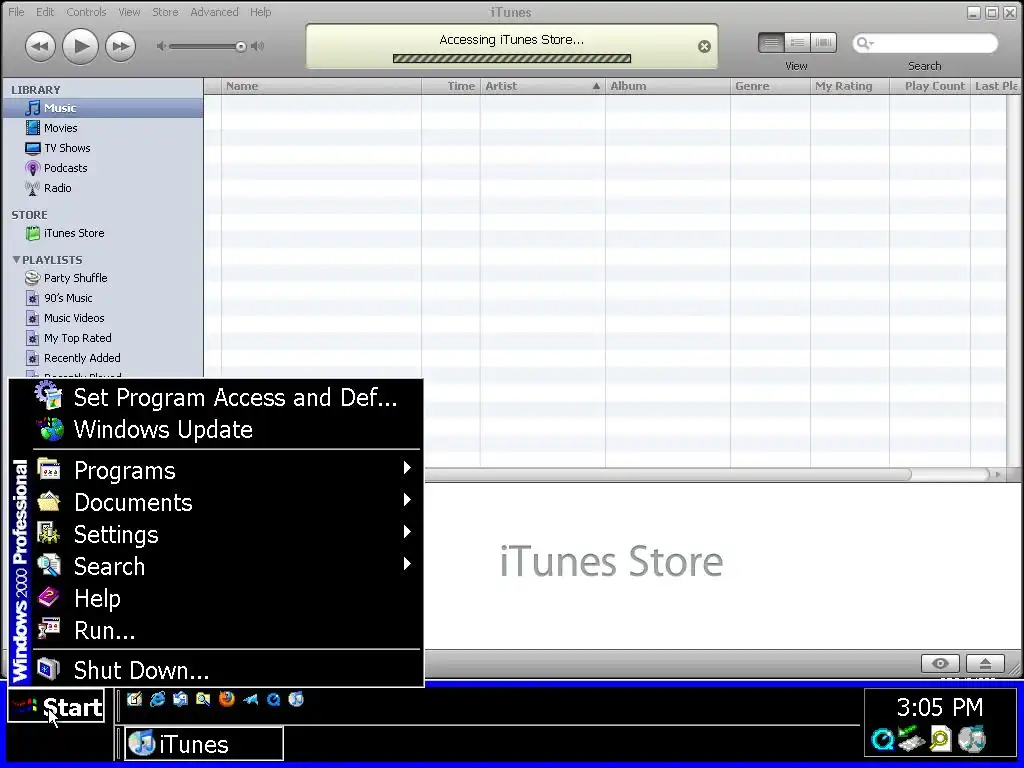Viewport: 1024px width, 768px height.
Task: Expand the Documents submenu
Action: pyautogui.click(x=228, y=502)
